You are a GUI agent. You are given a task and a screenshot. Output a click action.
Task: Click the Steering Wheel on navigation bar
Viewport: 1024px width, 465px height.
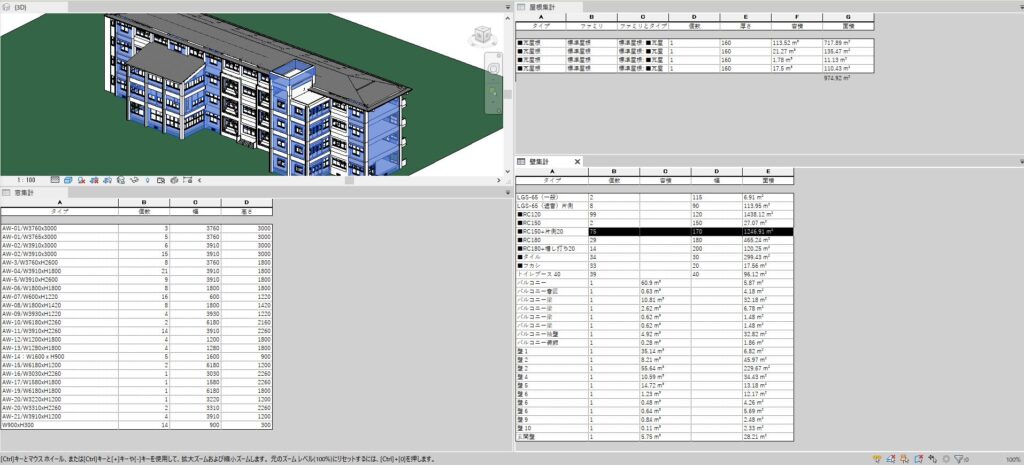[494, 69]
